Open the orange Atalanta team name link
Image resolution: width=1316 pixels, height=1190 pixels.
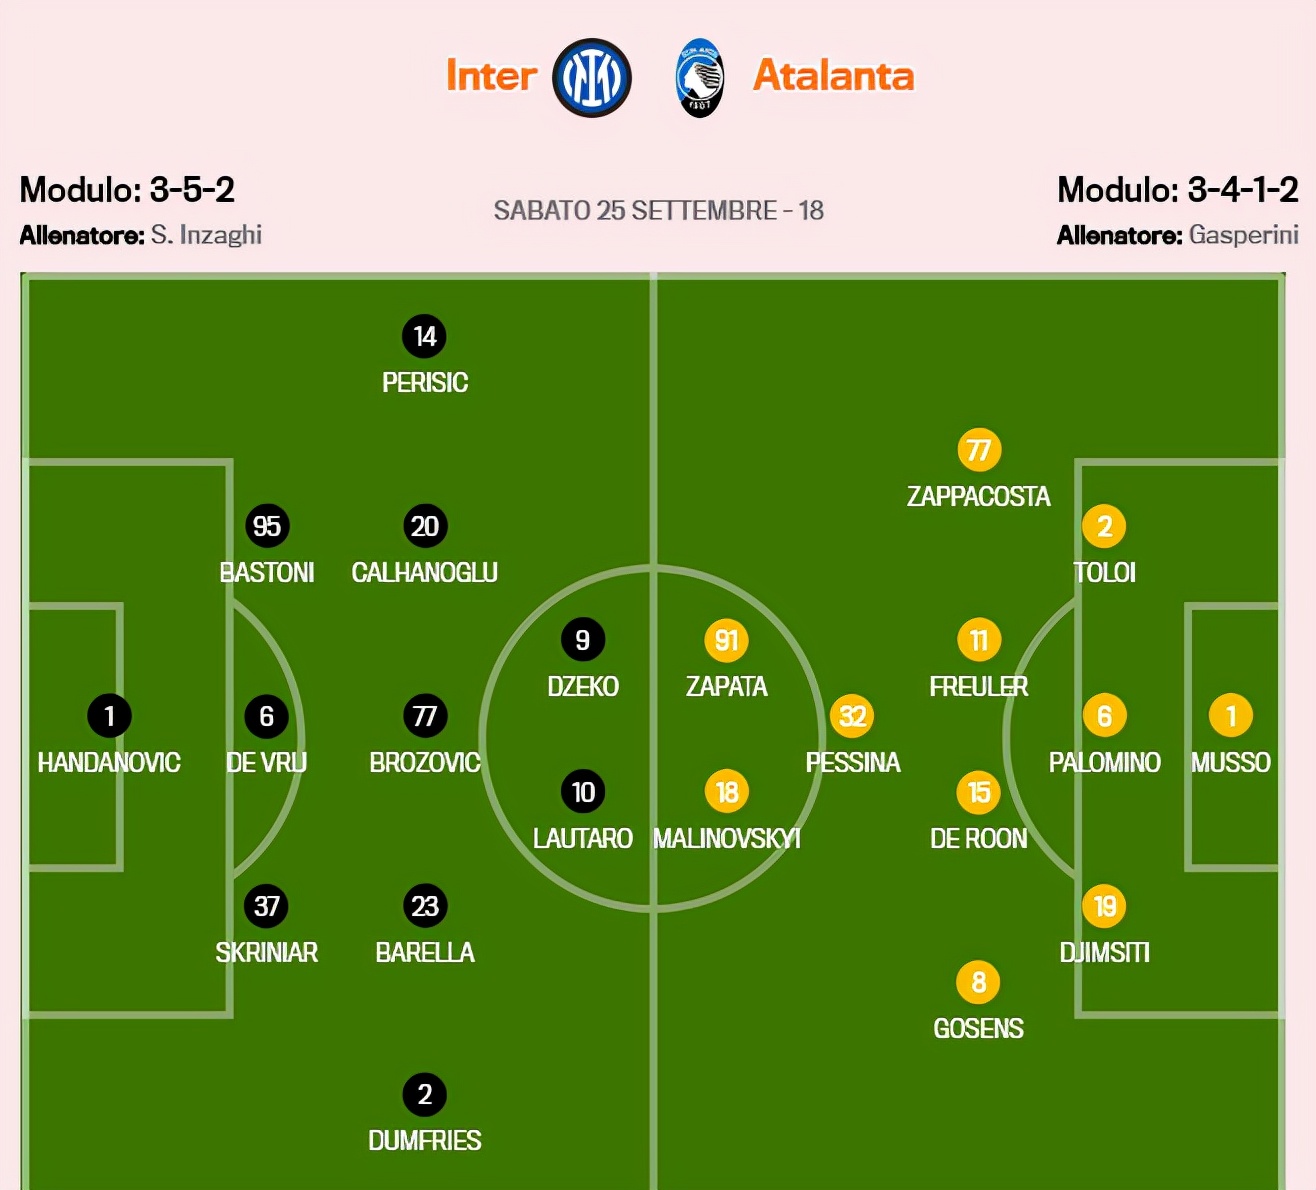(834, 76)
